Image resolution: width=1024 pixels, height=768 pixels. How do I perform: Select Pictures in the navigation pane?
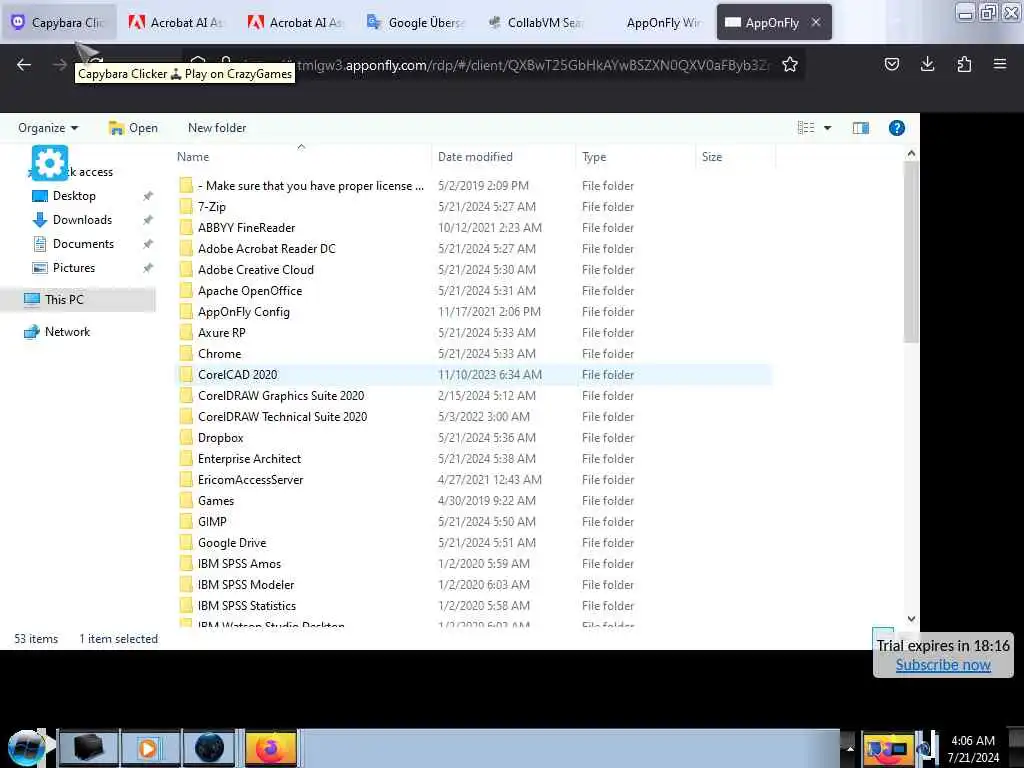coord(74,268)
